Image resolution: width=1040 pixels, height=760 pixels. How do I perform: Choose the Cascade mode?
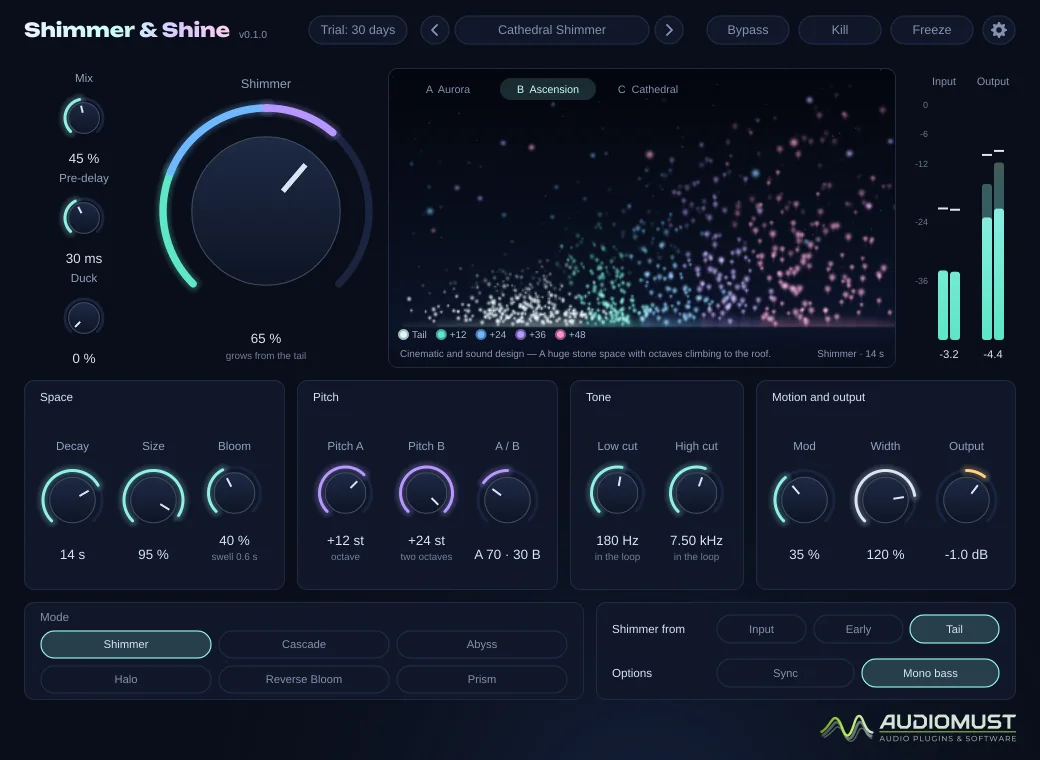[304, 644]
